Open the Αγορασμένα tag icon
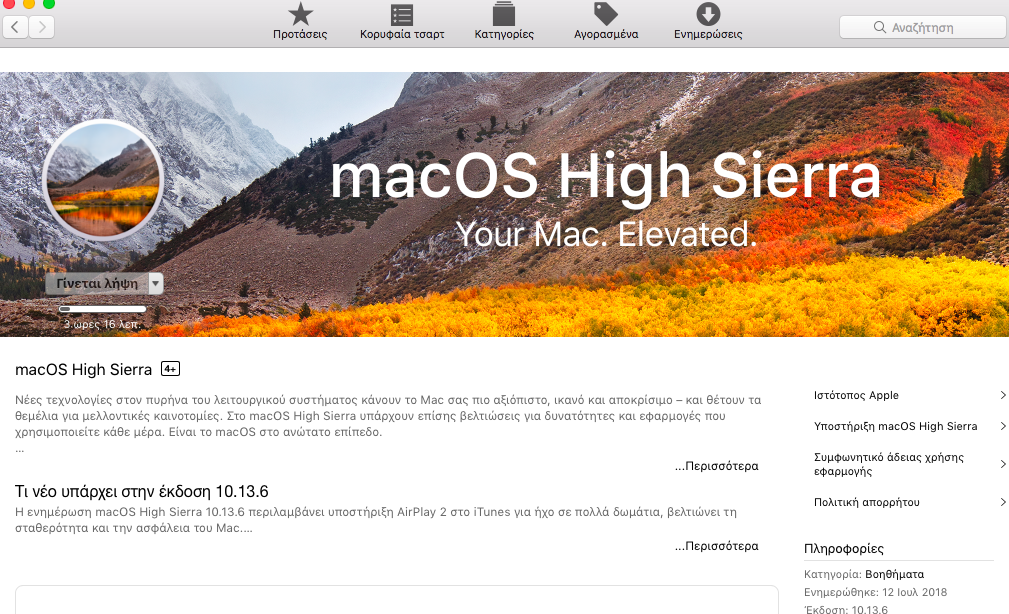The width and height of the screenshot is (1009, 614). tap(606, 14)
